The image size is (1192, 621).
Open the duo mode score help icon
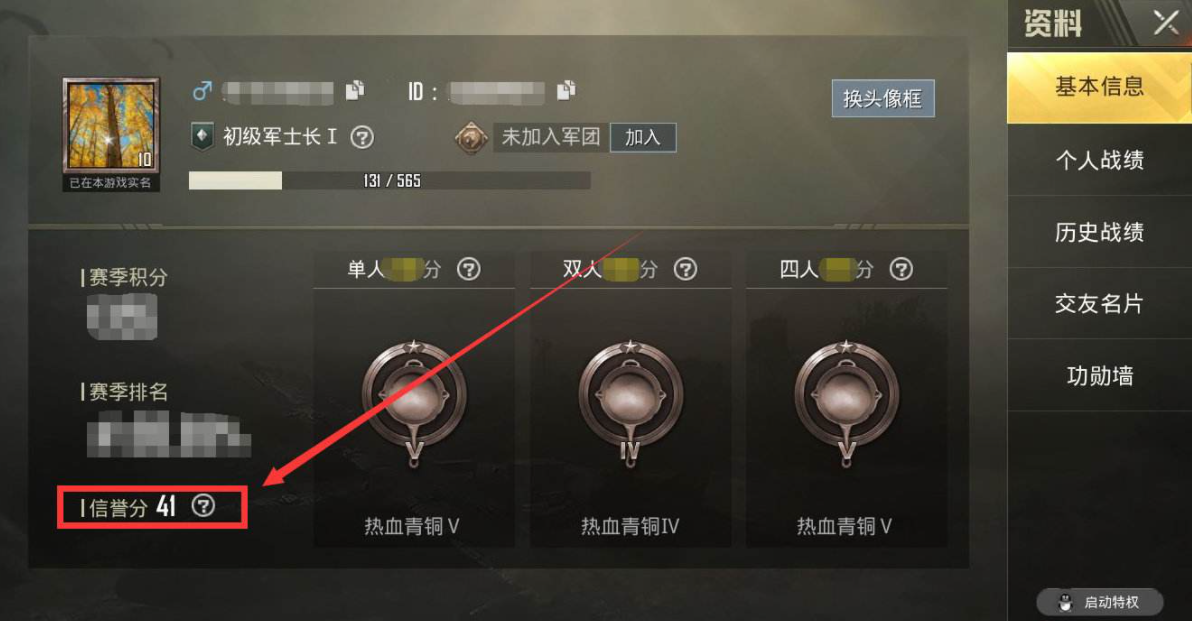coord(685,269)
